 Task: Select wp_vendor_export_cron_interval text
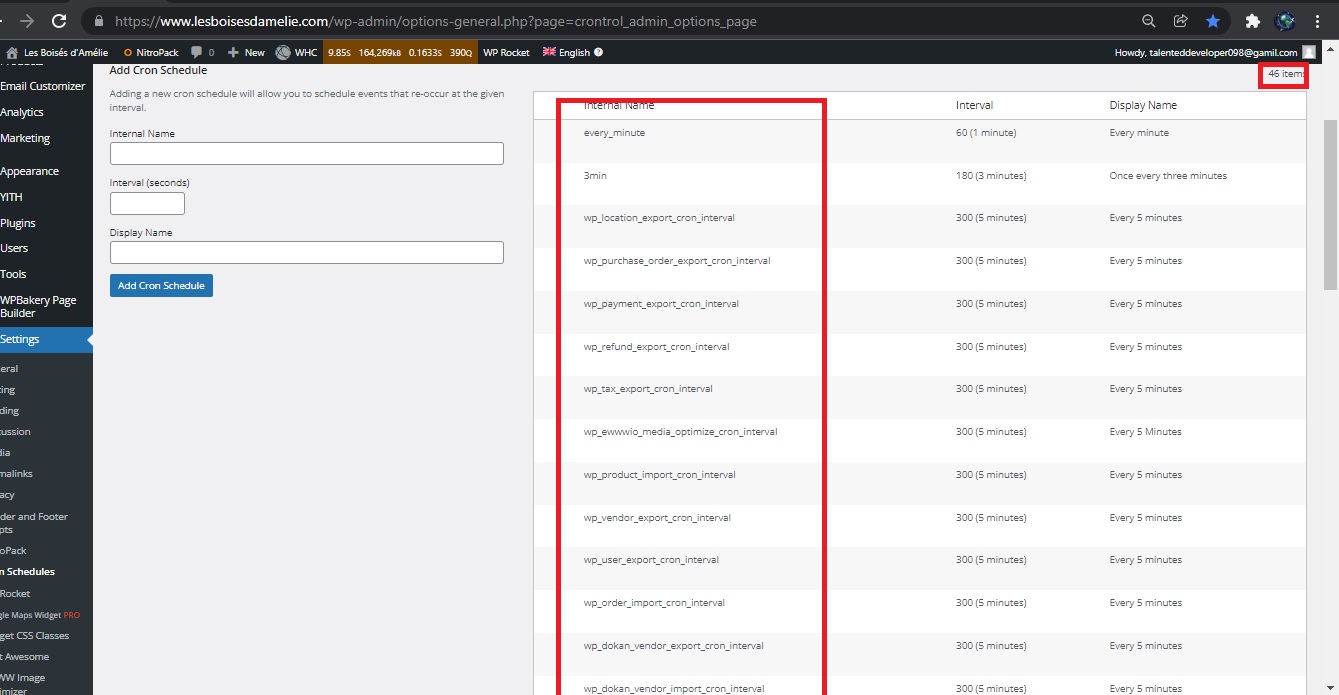click(x=657, y=518)
